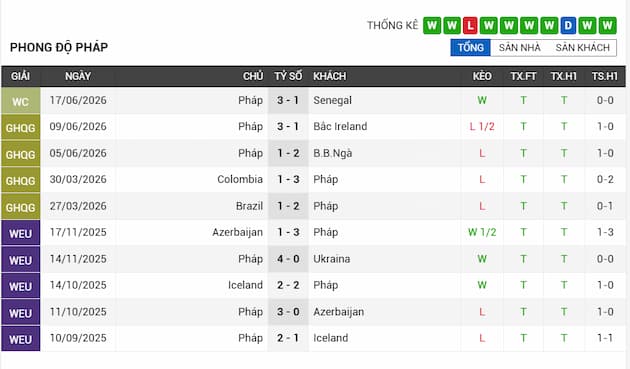Open the Senegal team link
The width and height of the screenshot is (630, 369).
coord(332,100)
